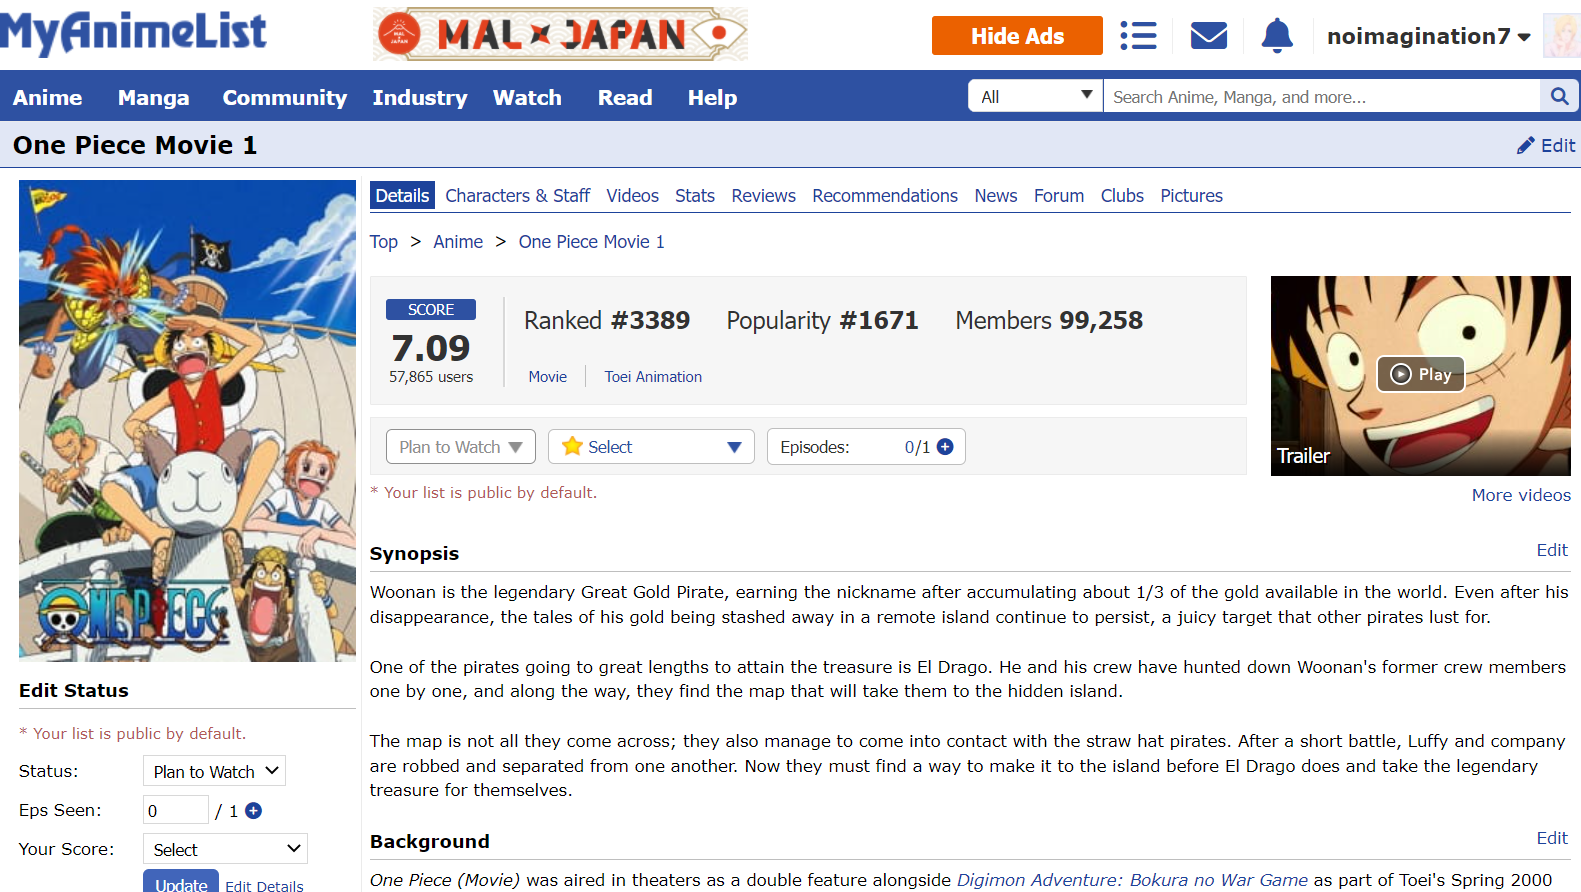The width and height of the screenshot is (1581, 892).
Task: Open the More videos link
Action: (1521, 495)
